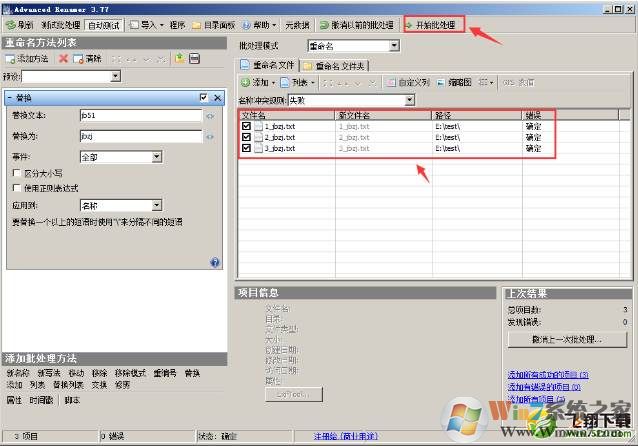
Task: Click the save presets disk icon
Action: tap(194, 59)
